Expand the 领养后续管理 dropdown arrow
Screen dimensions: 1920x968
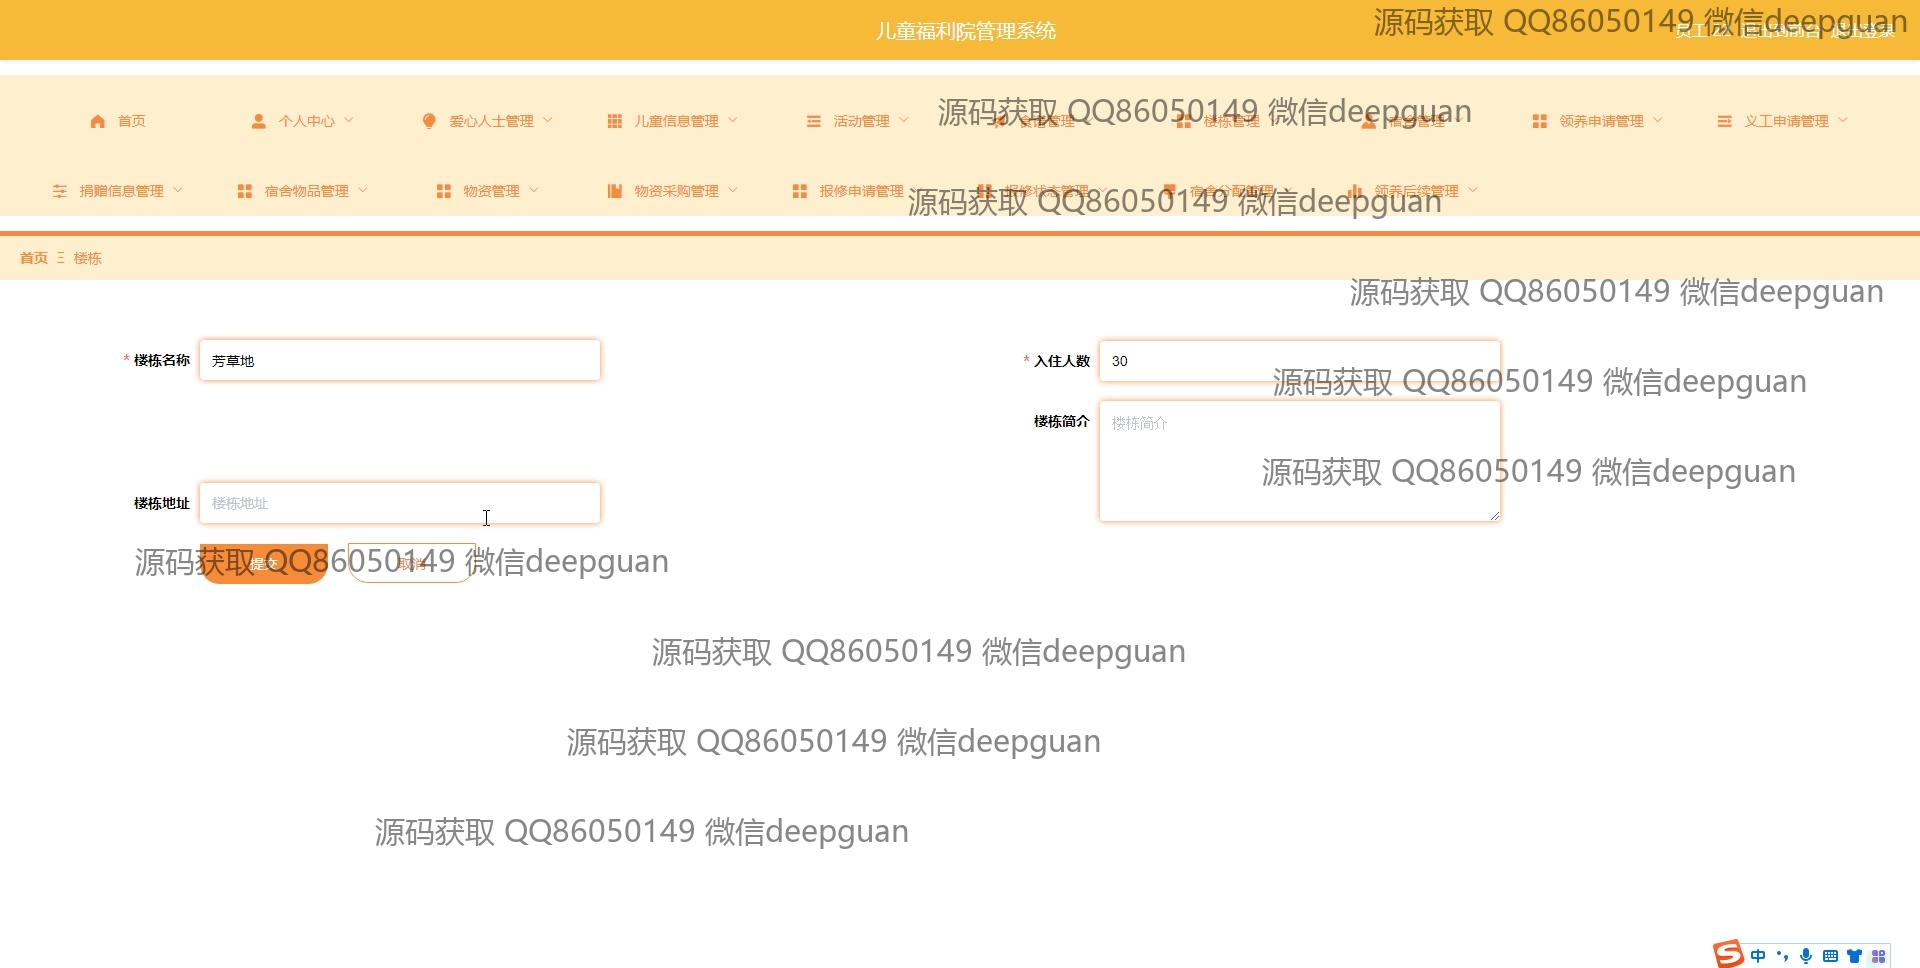tap(1473, 190)
